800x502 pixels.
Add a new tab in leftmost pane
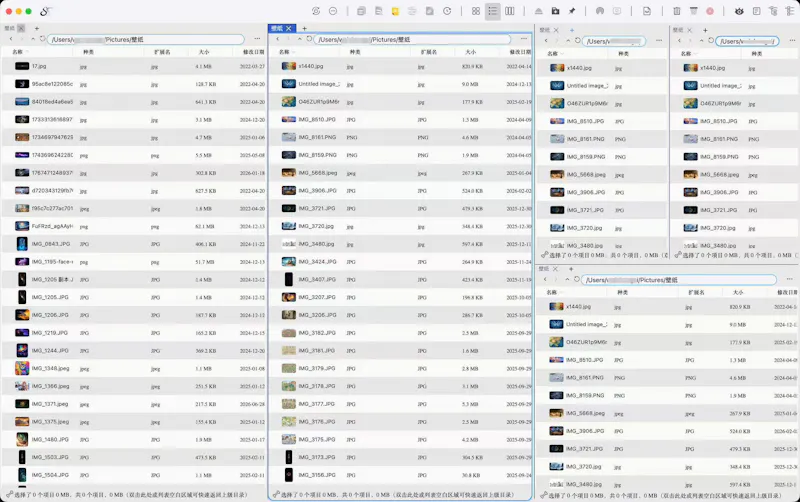point(36,29)
